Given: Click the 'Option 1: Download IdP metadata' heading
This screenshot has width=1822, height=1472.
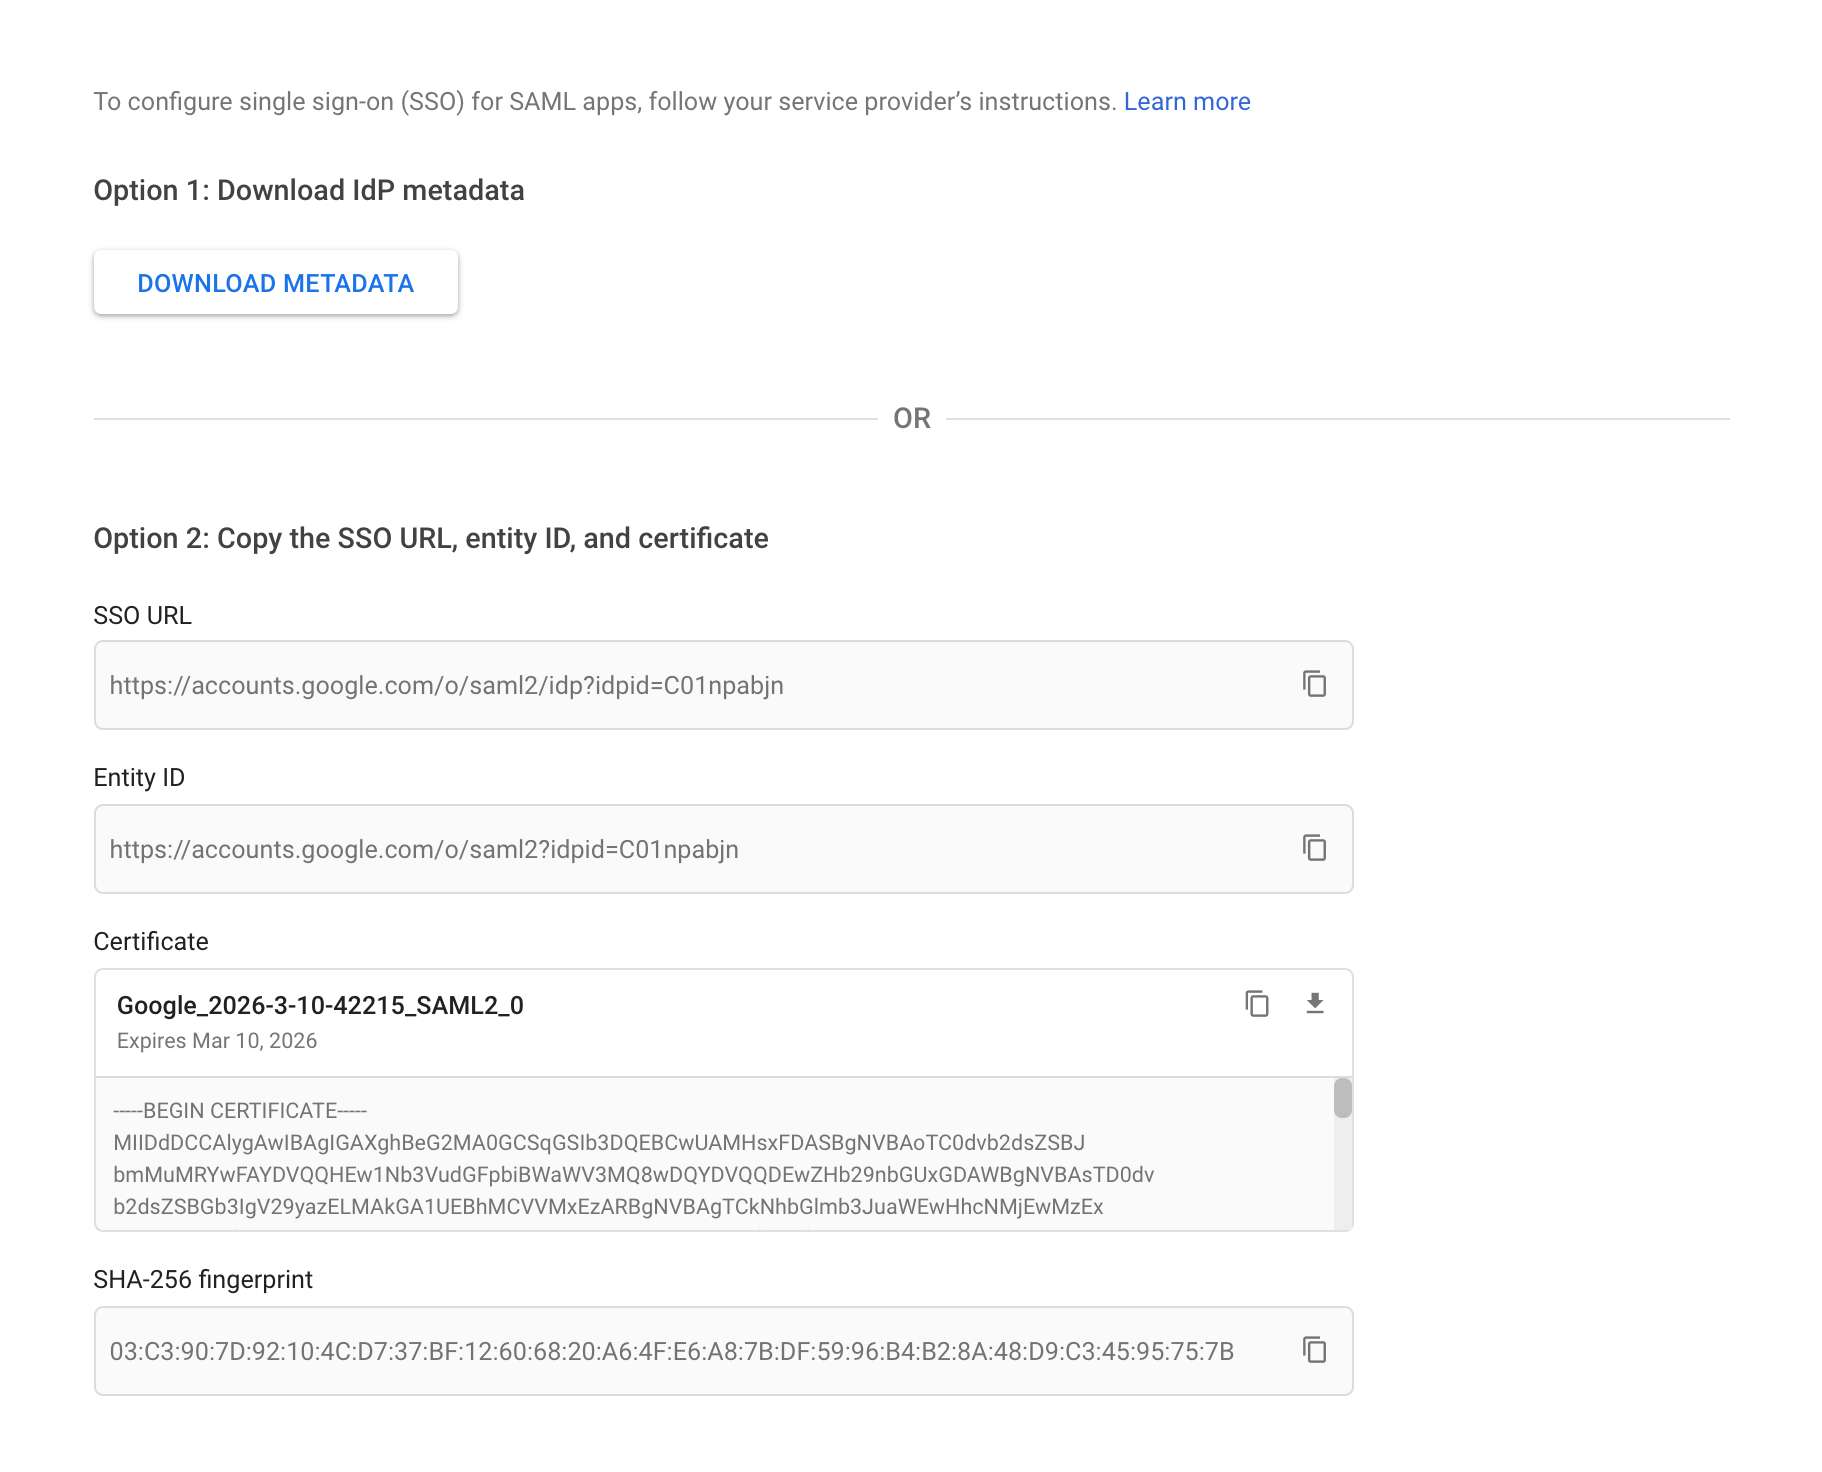Looking at the screenshot, I should [309, 190].
